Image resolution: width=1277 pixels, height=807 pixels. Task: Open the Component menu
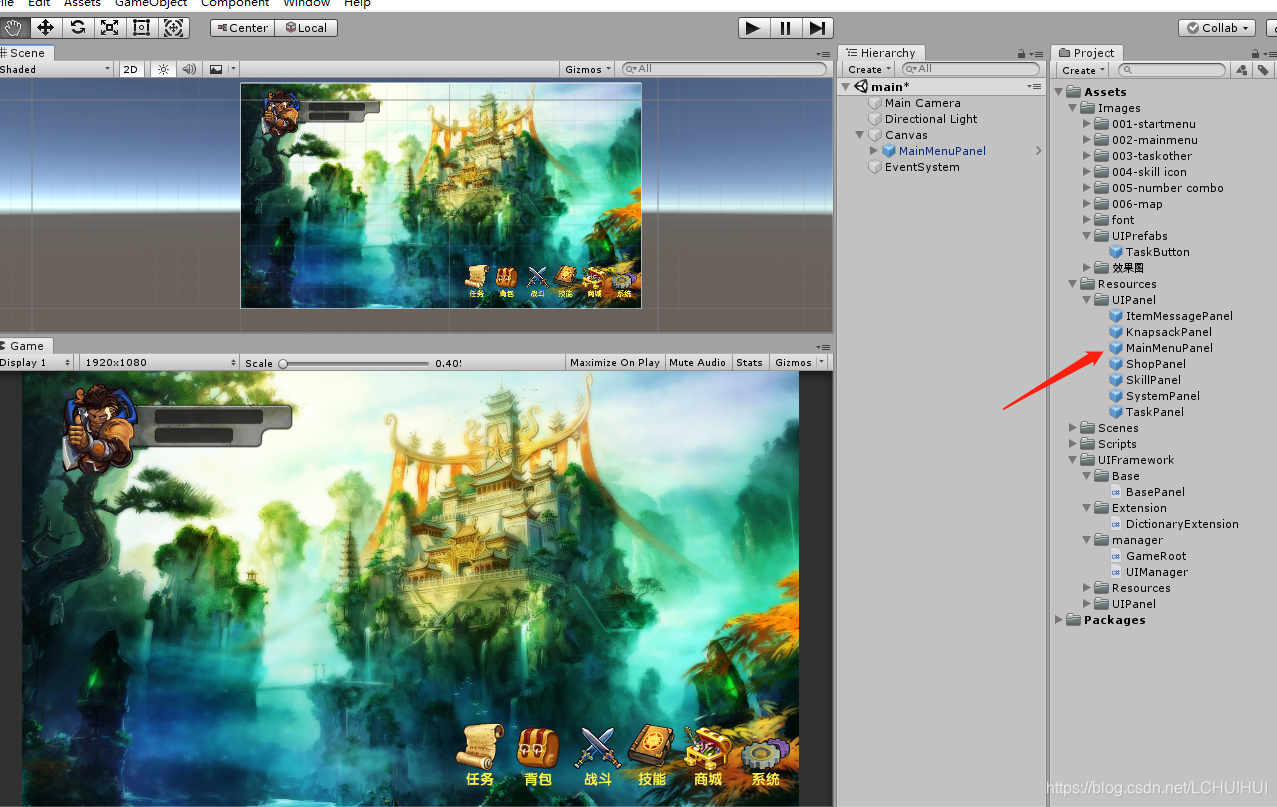(x=235, y=4)
